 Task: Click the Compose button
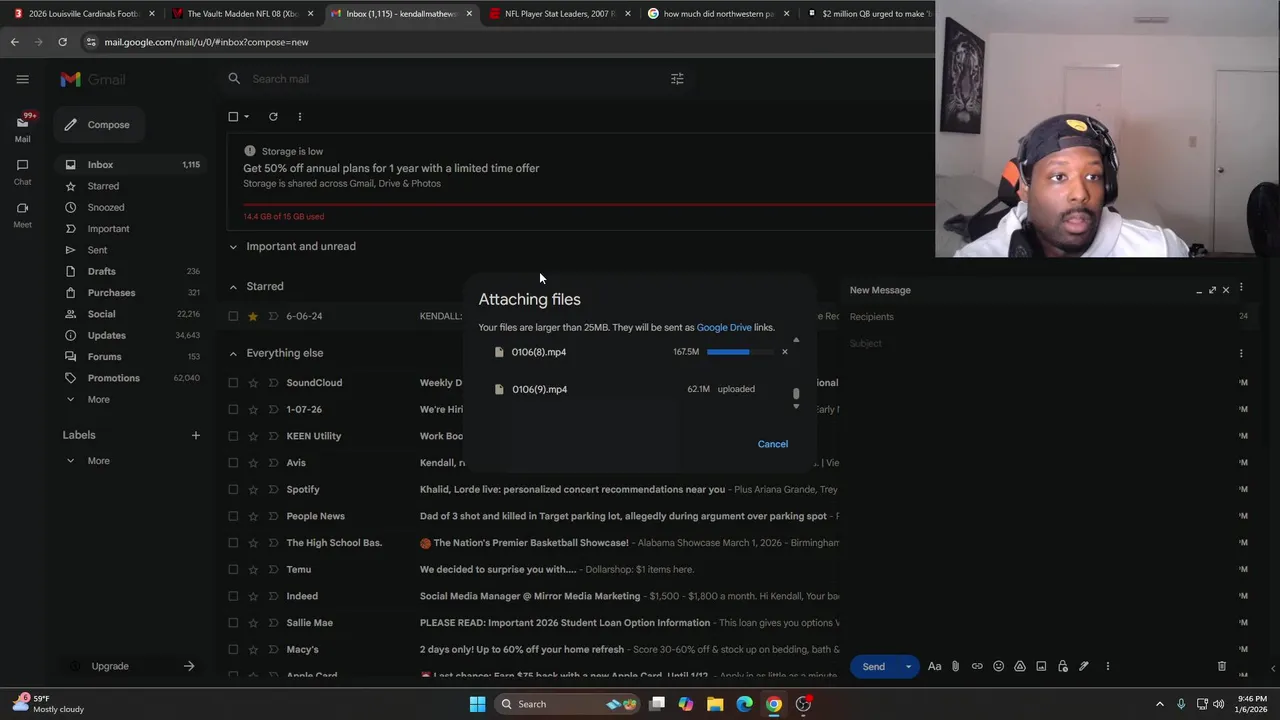[x=98, y=125]
